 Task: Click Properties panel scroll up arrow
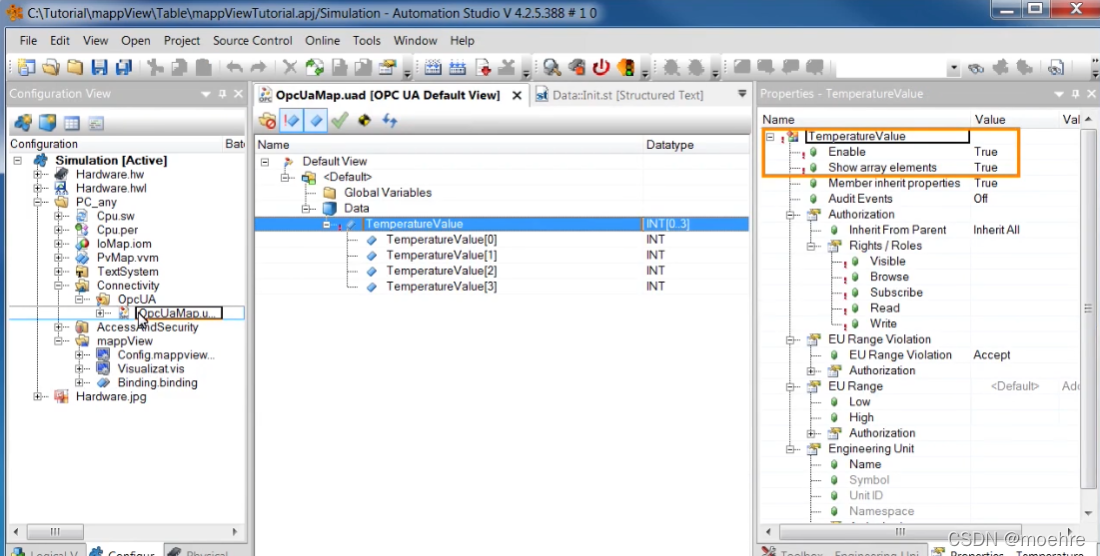click(1088, 120)
